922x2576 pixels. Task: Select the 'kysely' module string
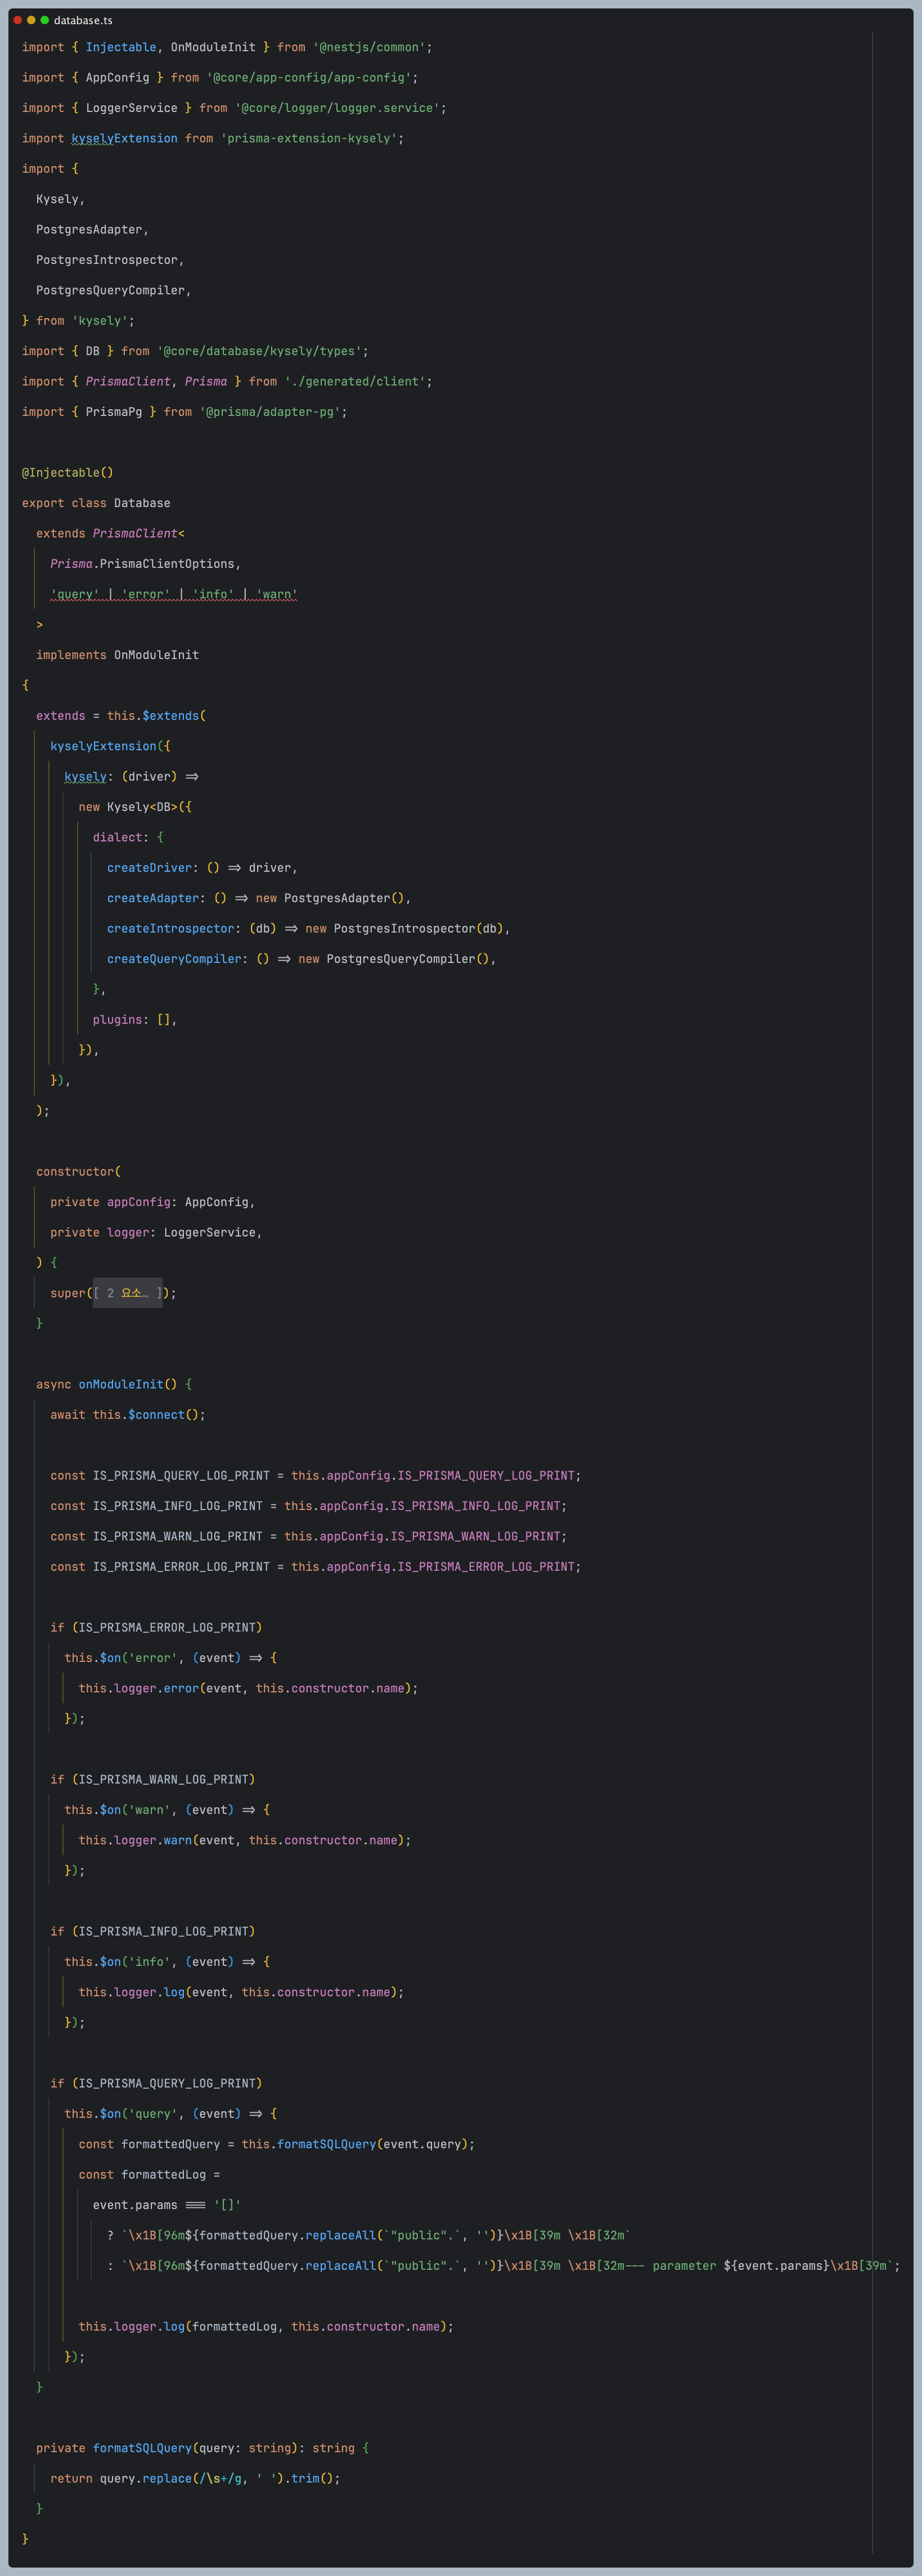coord(100,321)
